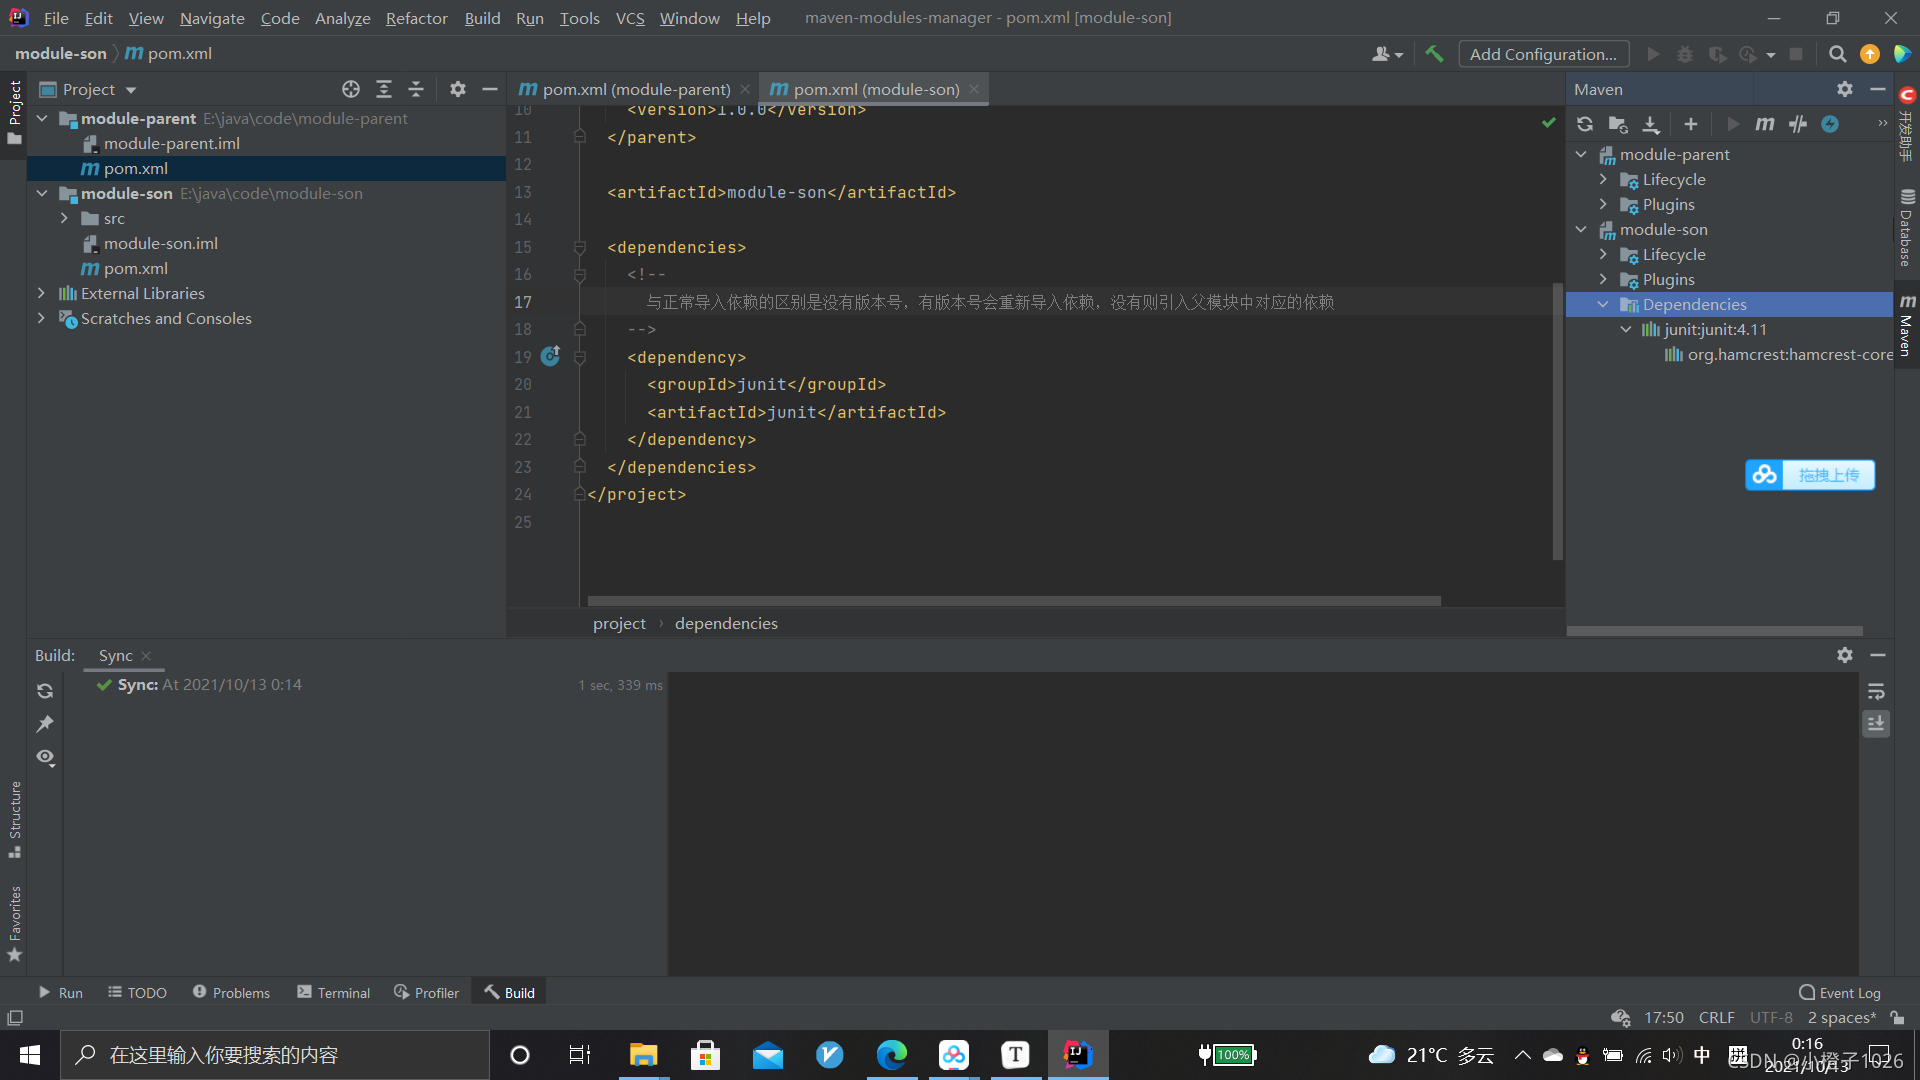Image resolution: width=1920 pixels, height=1080 pixels.
Task: Click Add Configuration button
Action: [x=1543, y=54]
